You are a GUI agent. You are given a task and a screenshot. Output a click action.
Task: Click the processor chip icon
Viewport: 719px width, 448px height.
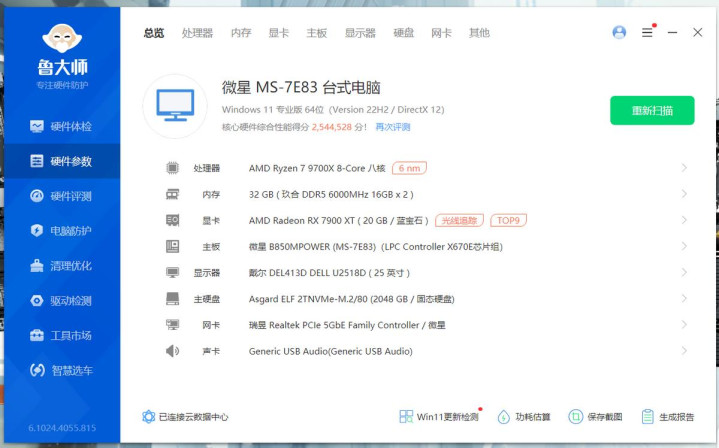(x=172, y=168)
